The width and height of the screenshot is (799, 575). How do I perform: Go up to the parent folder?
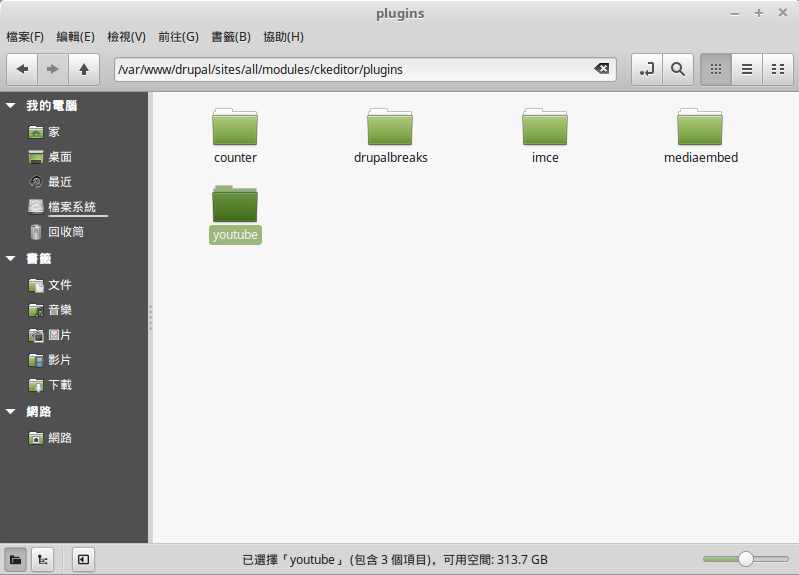(84, 69)
